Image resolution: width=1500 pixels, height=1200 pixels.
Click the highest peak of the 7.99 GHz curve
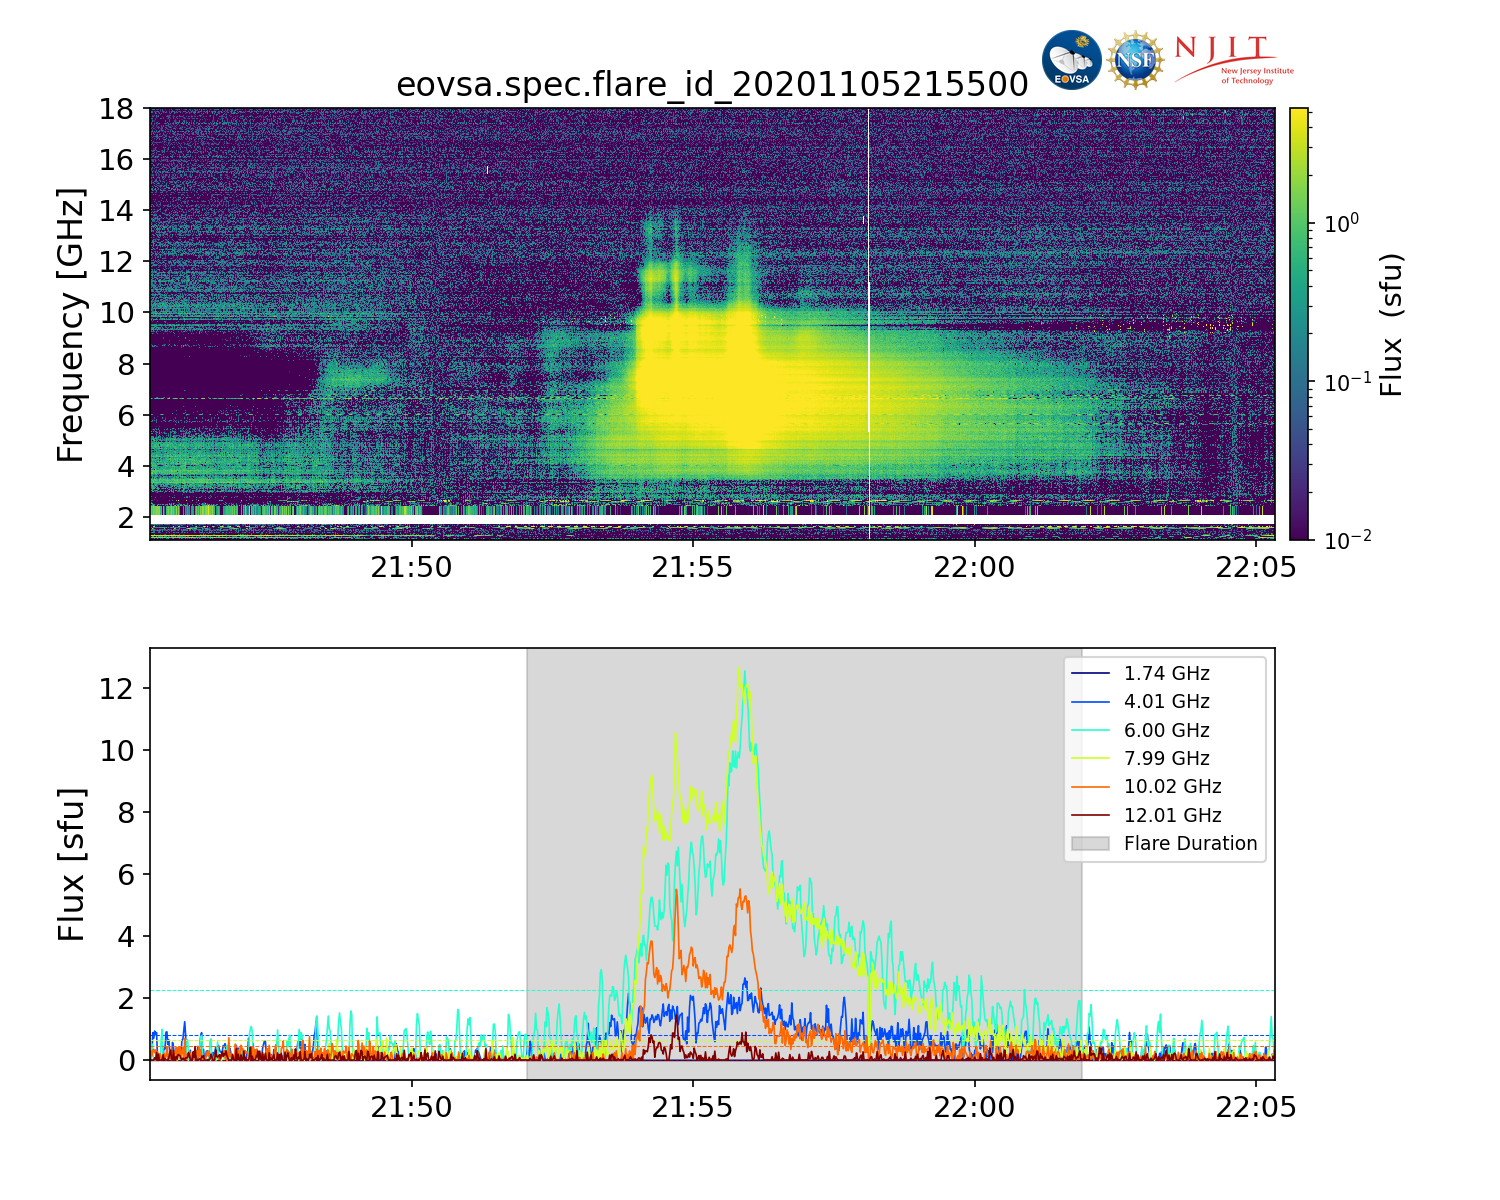click(x=739, y=669)
